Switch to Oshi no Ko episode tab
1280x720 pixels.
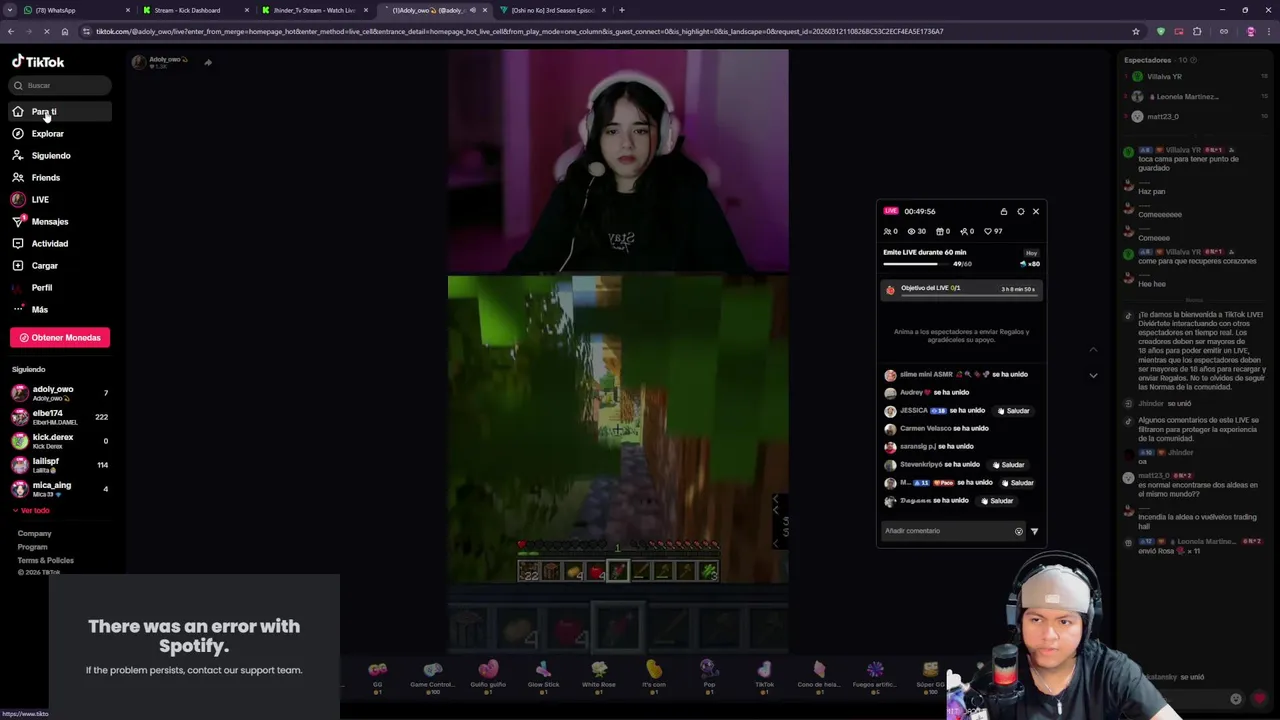553,10
